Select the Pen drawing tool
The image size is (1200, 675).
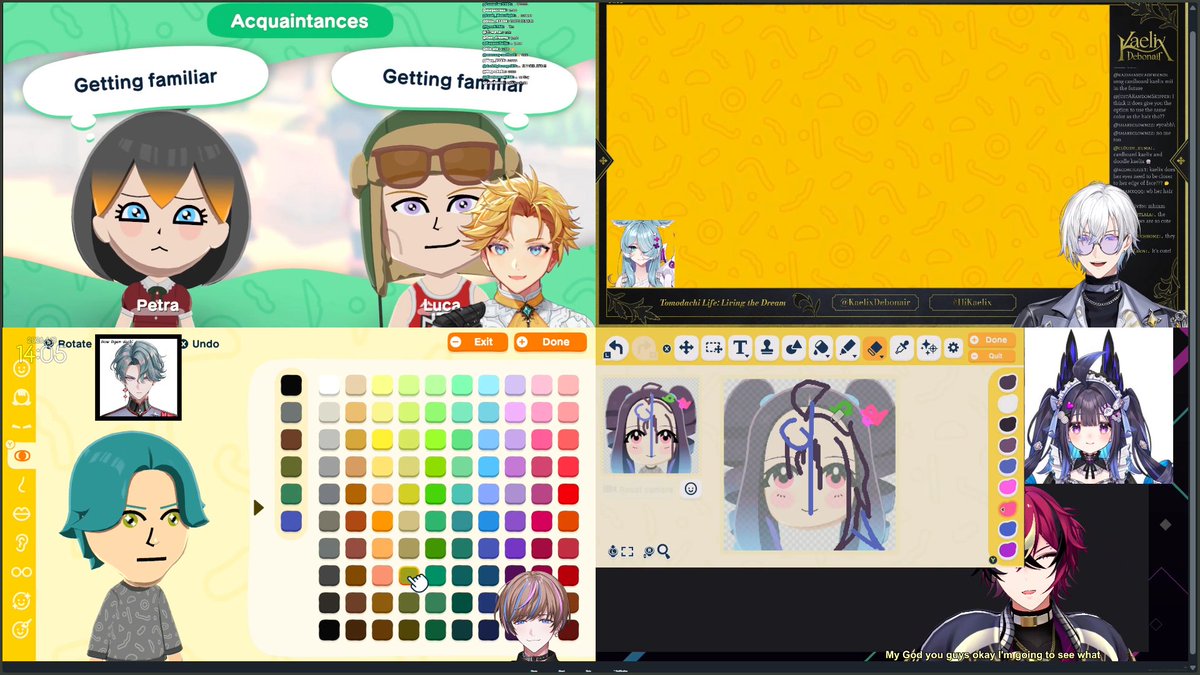pos(848,348)
